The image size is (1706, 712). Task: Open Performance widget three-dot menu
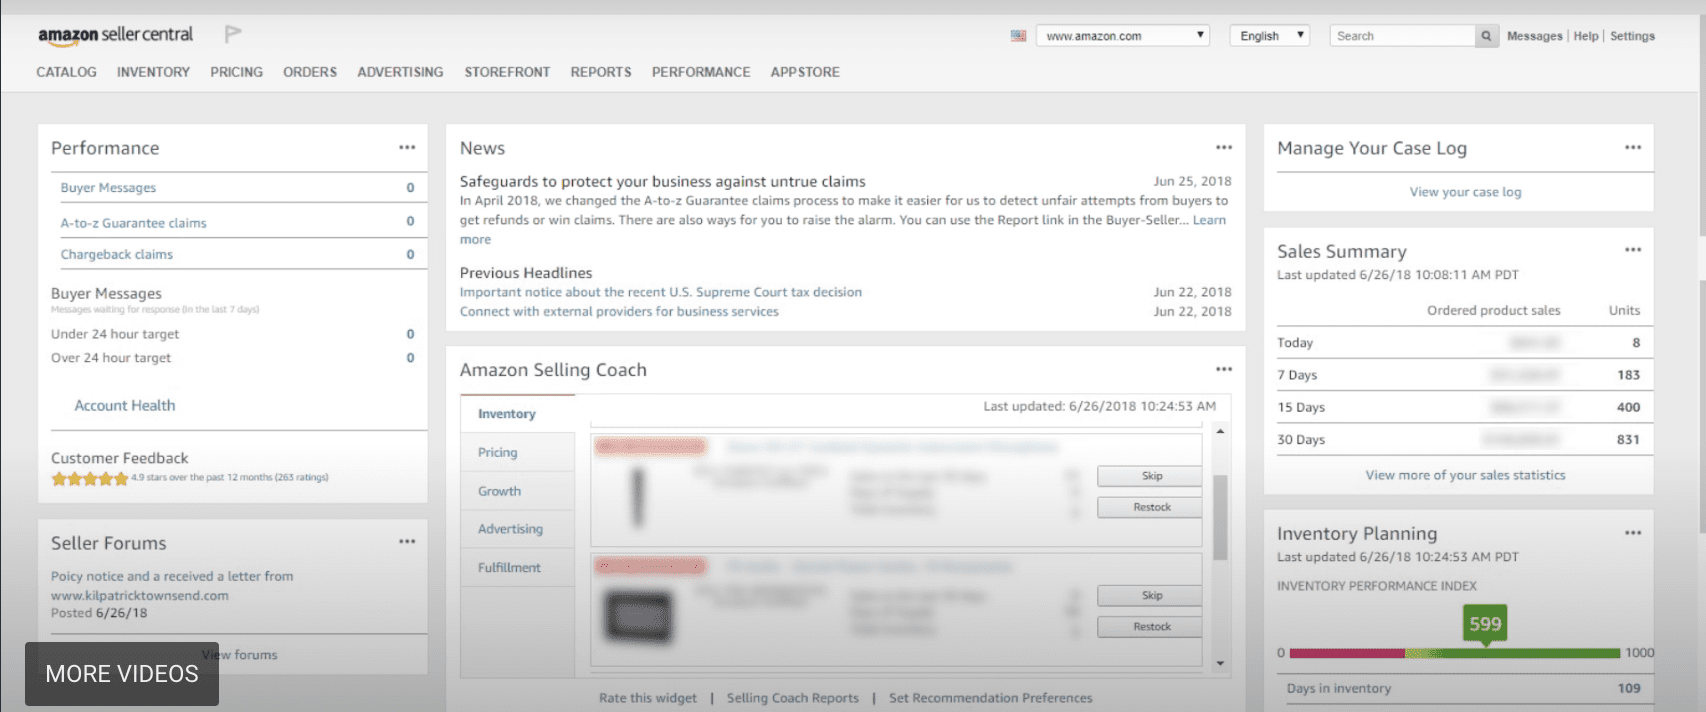(407, 148)
